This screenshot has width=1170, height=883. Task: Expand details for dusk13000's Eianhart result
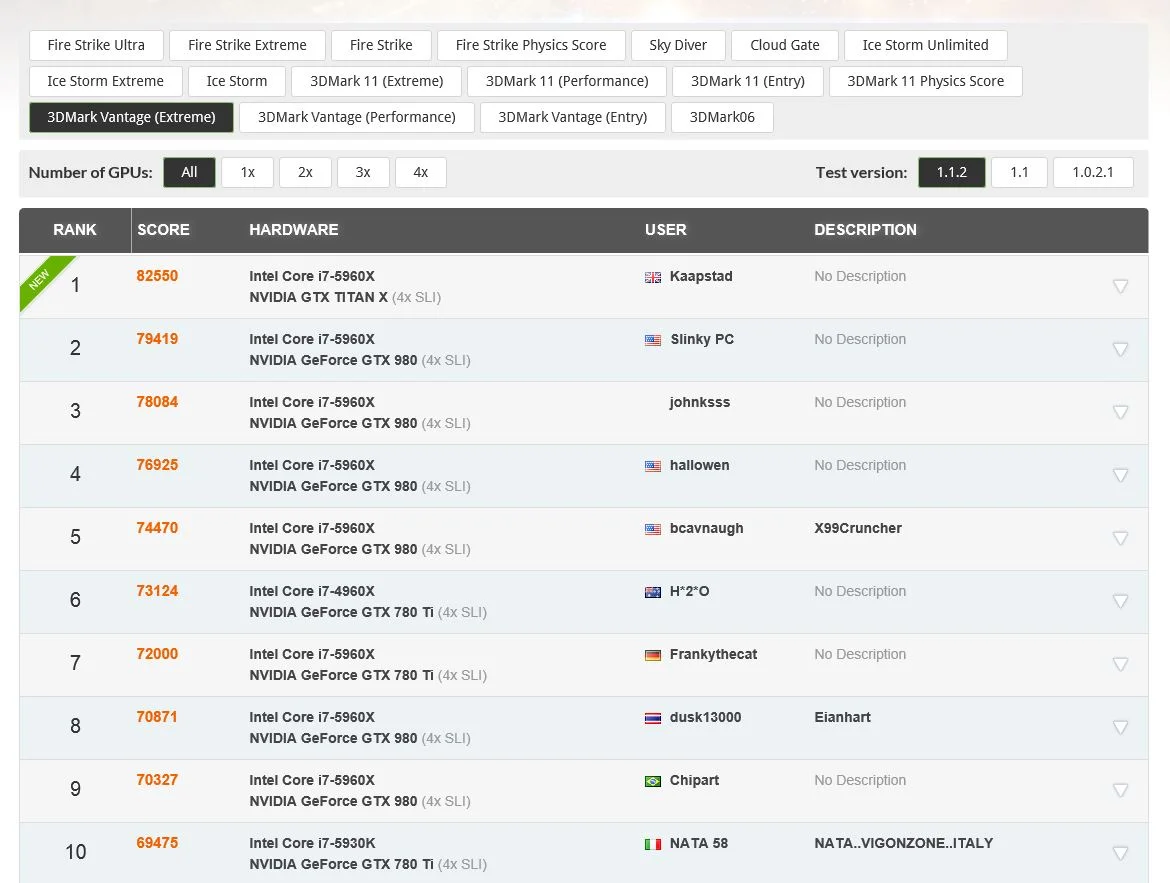[x=1120, y=727]
